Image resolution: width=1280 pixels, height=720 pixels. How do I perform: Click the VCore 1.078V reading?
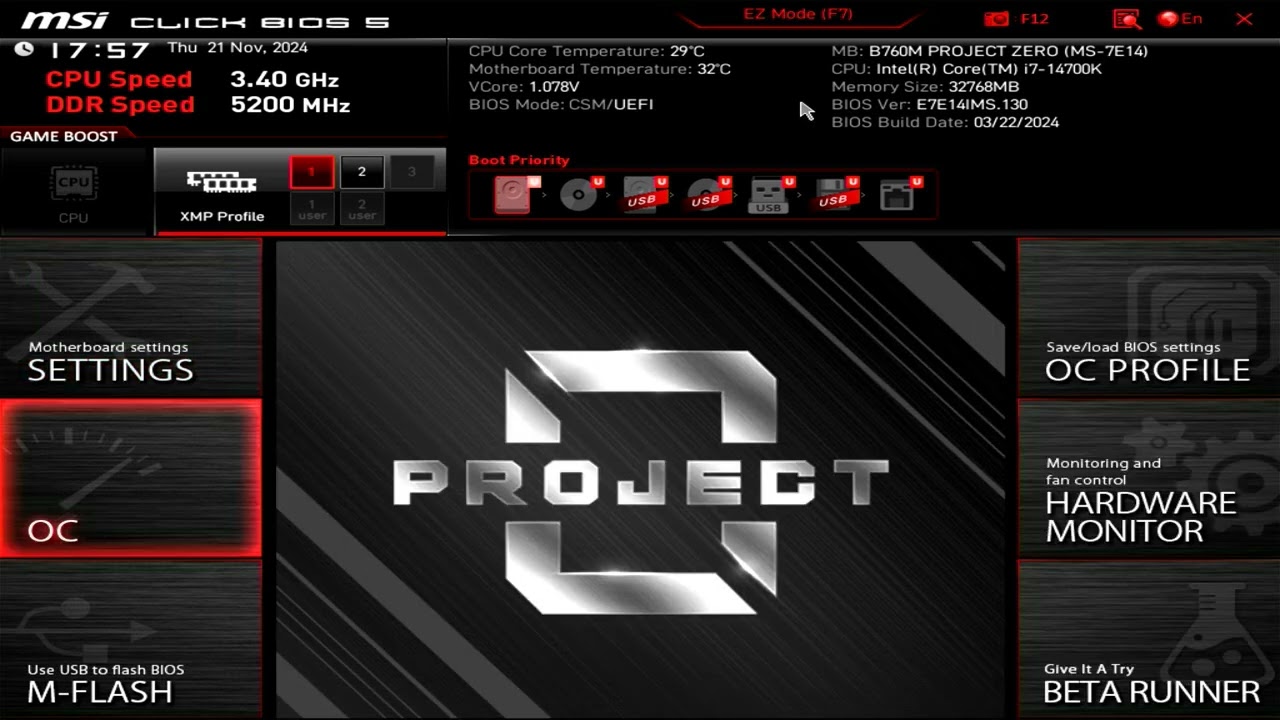pos(524,87)
